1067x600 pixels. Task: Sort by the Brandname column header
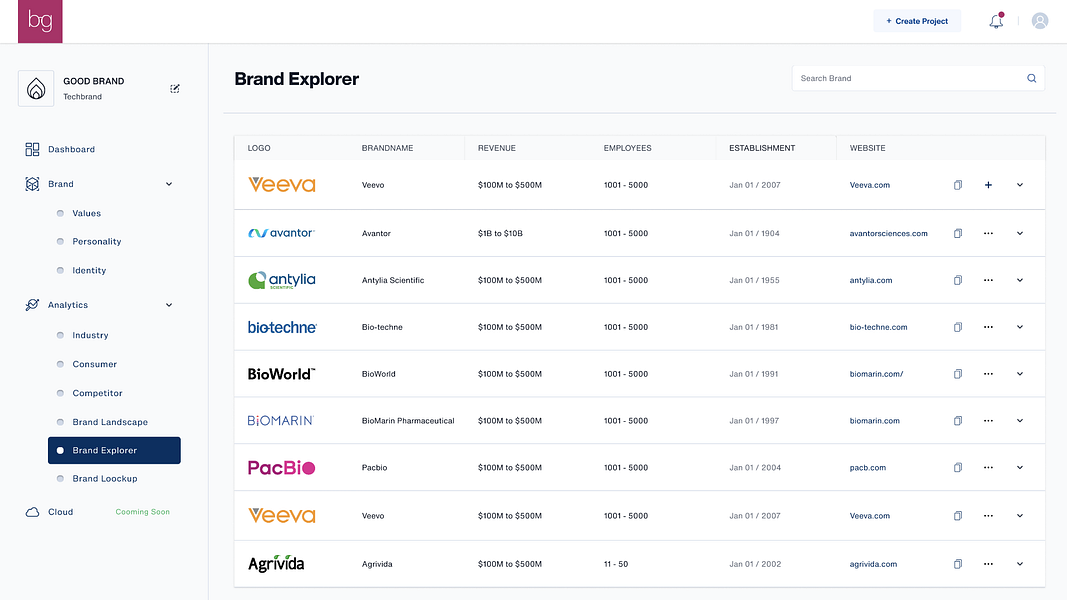click(387, 148)
